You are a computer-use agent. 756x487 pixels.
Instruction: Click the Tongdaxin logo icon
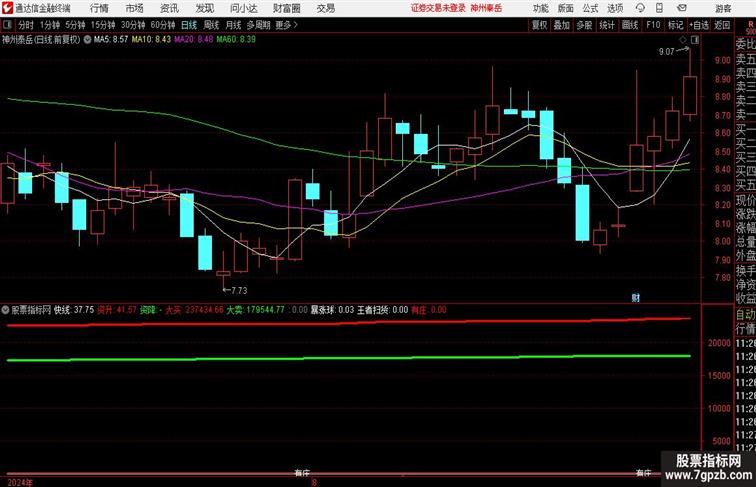pos(7,8)
